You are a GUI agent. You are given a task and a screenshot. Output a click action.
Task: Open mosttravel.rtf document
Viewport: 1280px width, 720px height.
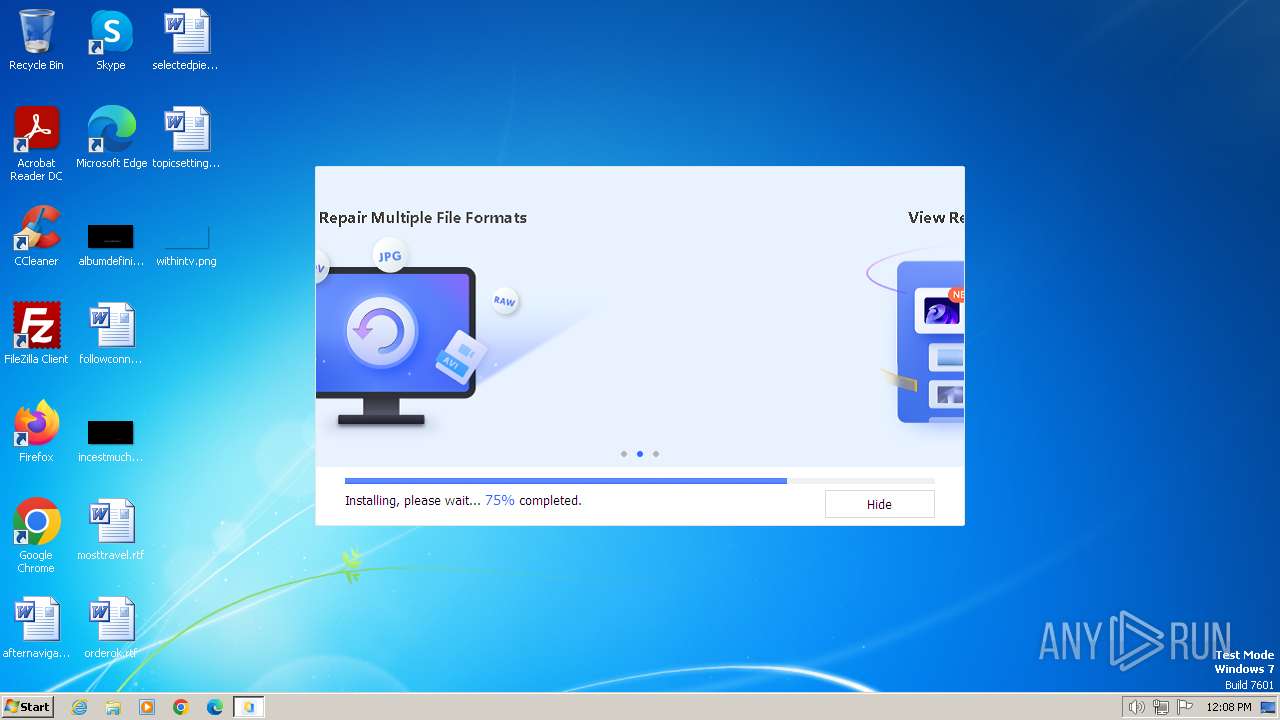click(x=111, y=530)
